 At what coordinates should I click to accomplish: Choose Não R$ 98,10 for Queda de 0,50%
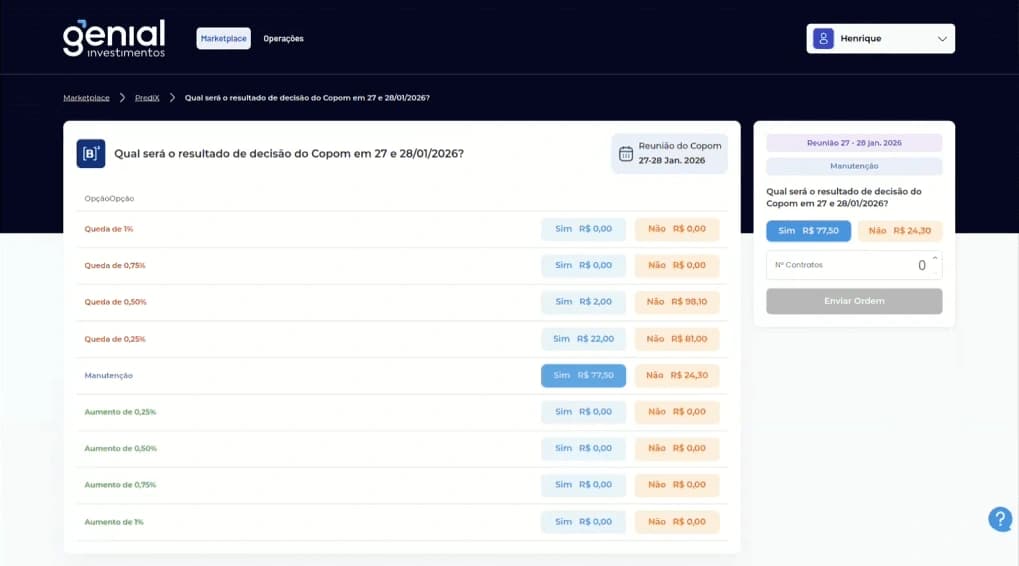tap(677, 302)
